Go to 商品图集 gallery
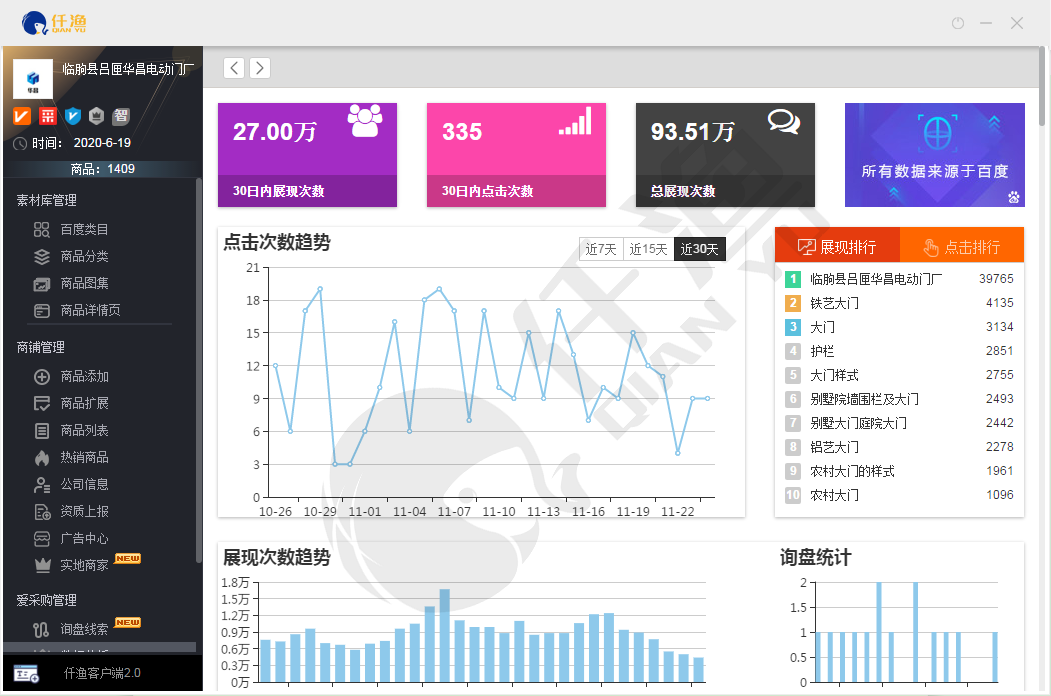This screenshot has width=1051, height=696. 83,283
